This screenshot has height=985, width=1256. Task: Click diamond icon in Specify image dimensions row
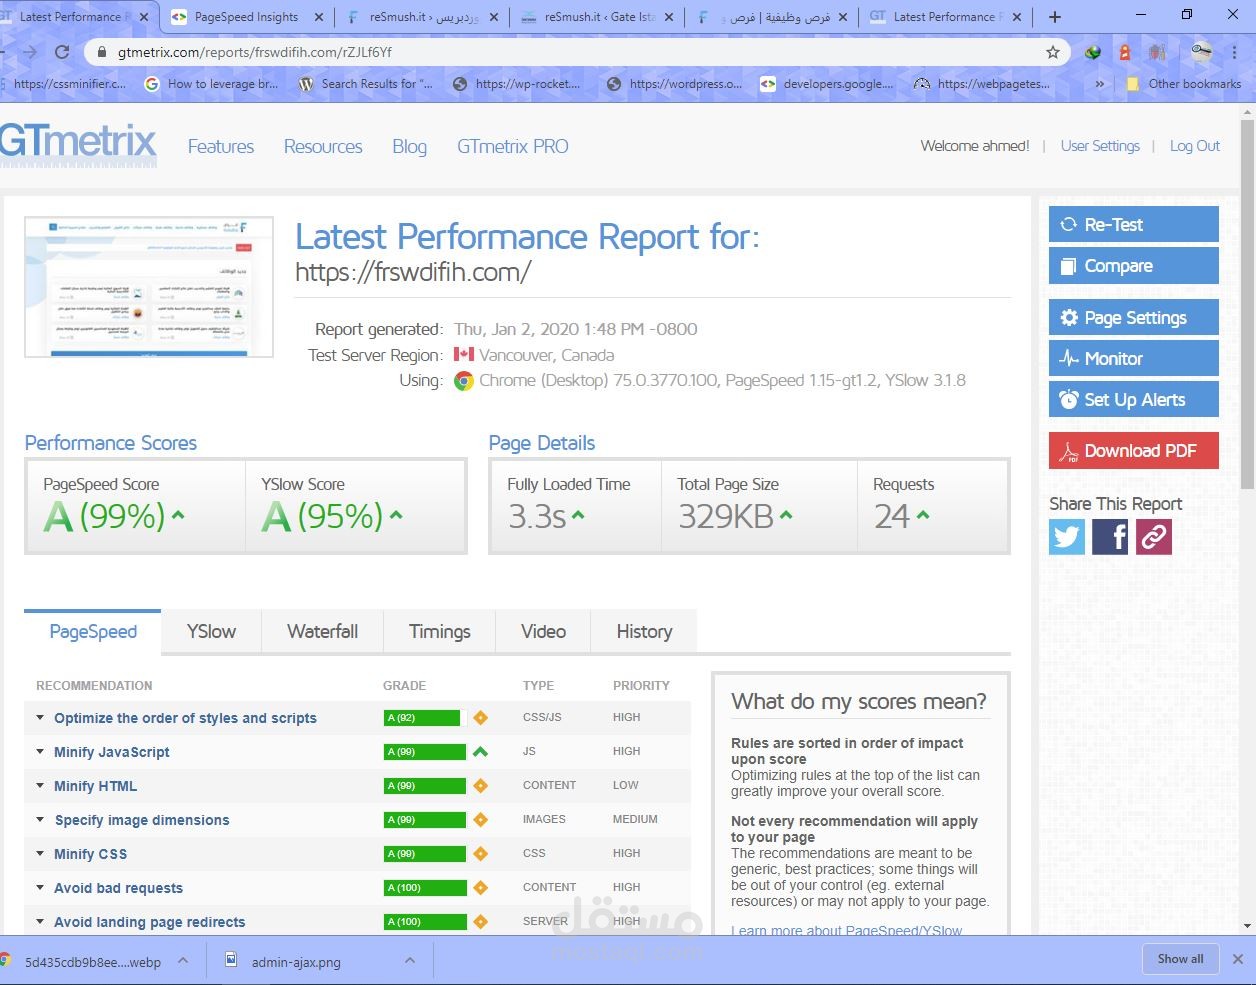pyautogui.click(x=481, y=820)
